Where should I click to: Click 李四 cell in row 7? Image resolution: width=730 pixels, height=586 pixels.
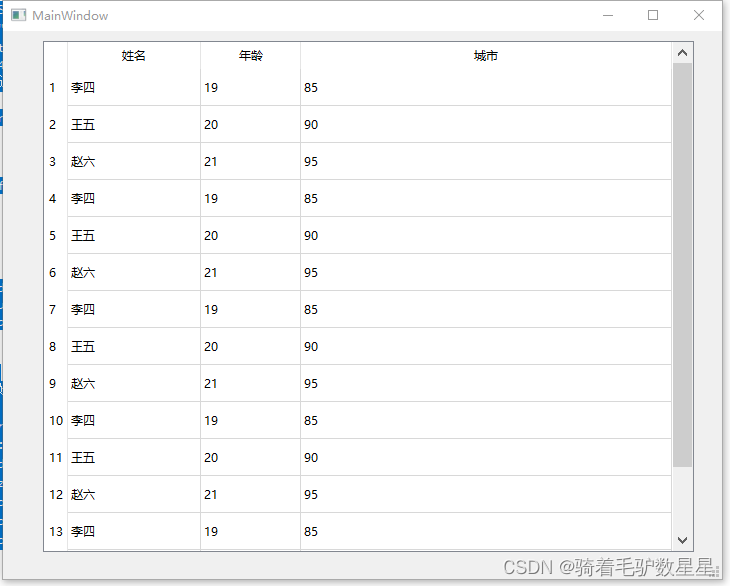[134, 310]
